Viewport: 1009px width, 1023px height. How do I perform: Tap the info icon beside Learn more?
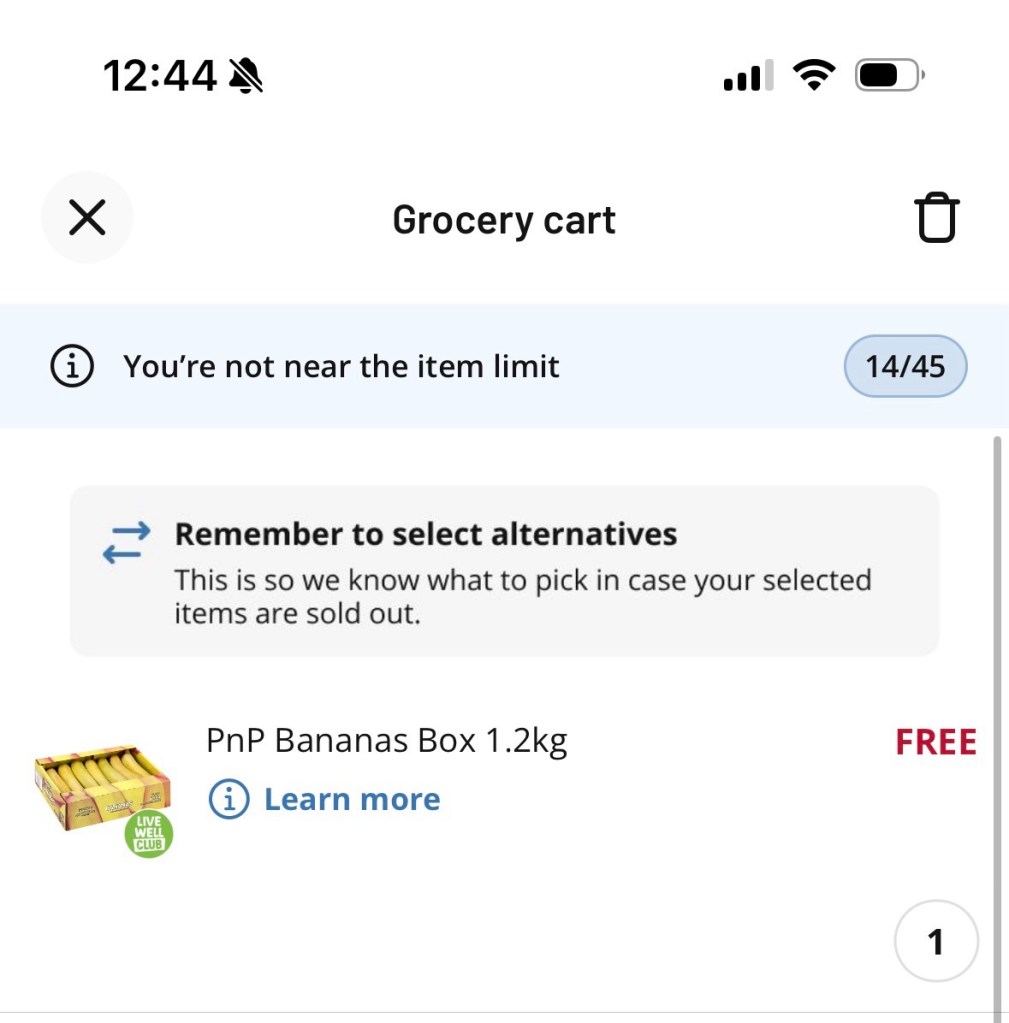[x=228, y=799]
